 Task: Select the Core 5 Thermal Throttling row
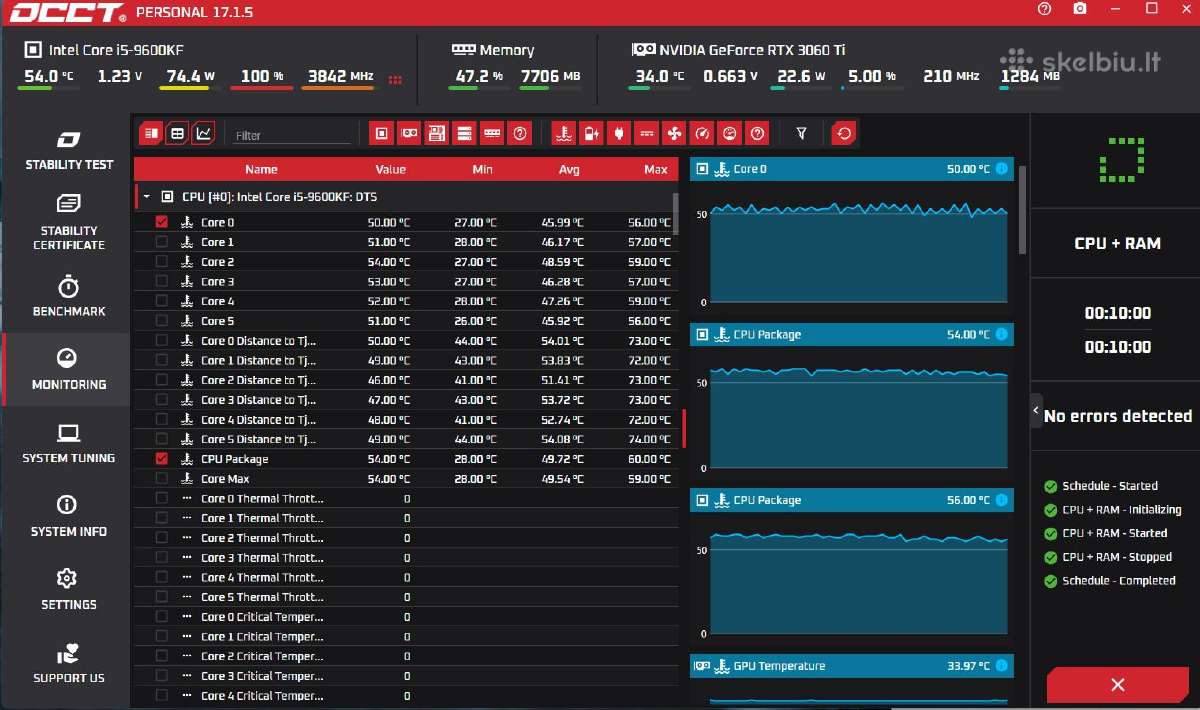[406, 597]
